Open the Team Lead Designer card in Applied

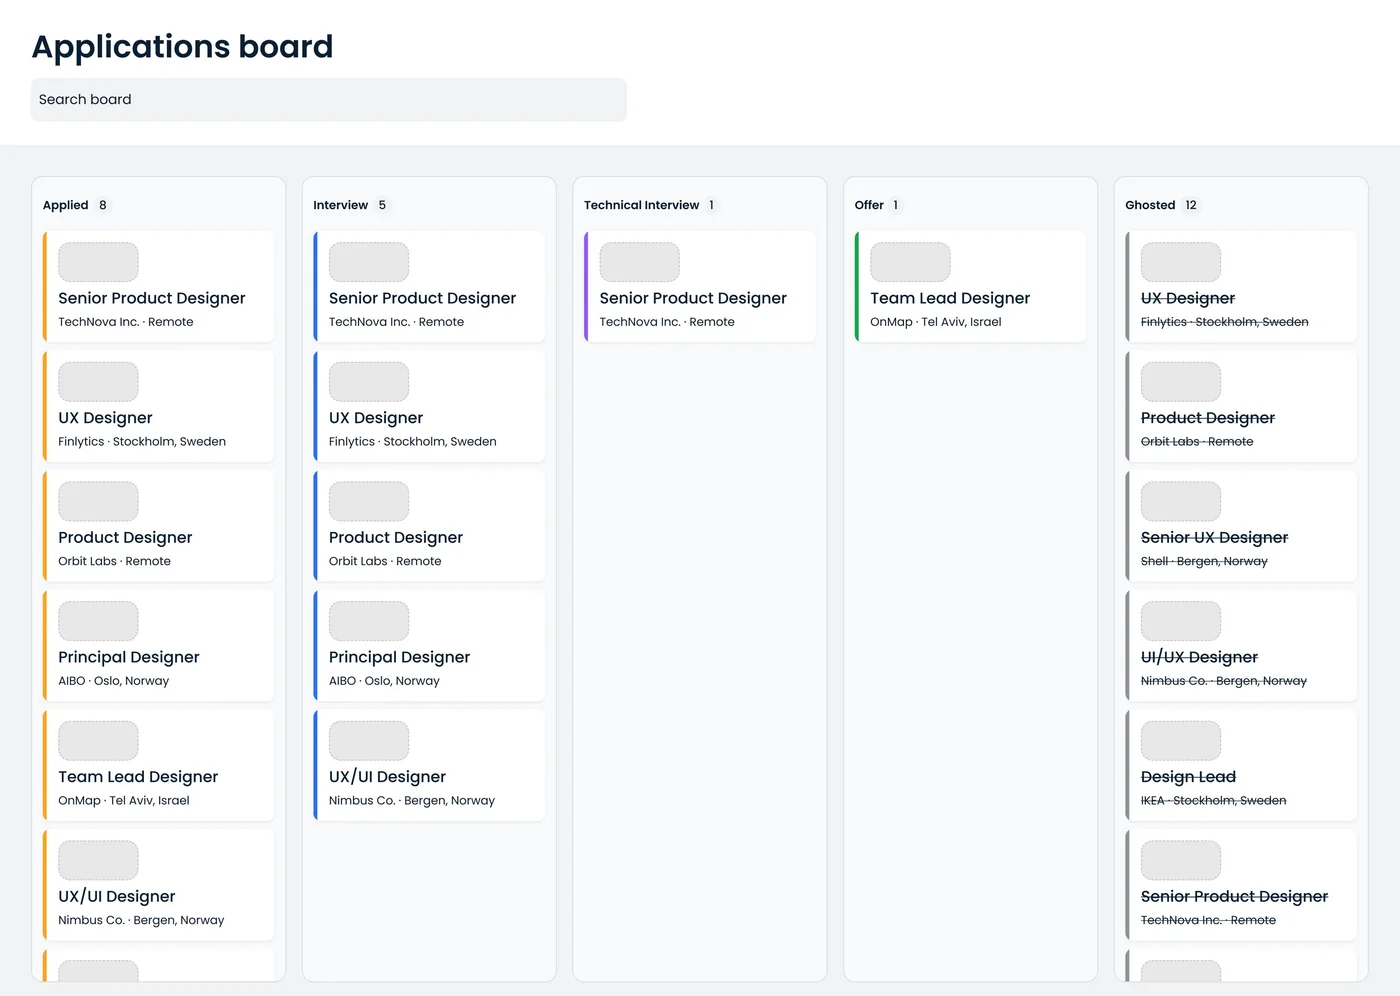158,765
